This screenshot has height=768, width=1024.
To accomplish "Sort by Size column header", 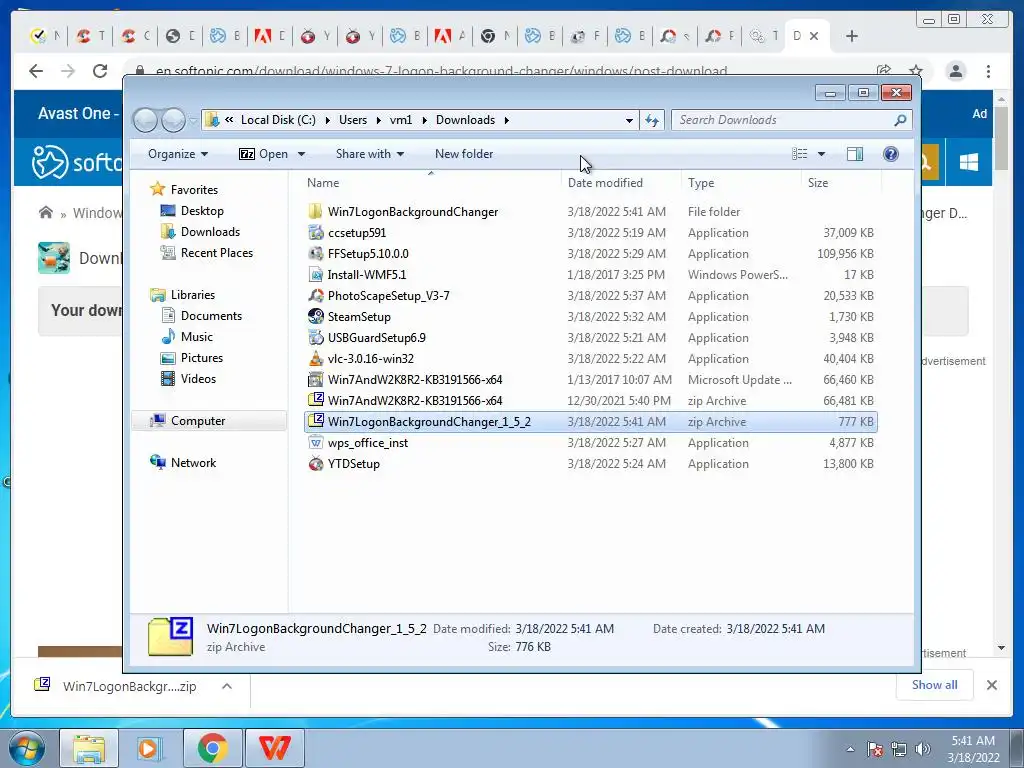I will click(818, 183).
